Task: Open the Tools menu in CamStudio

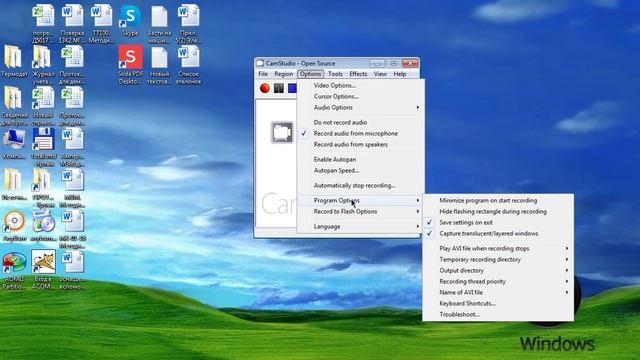Action: [335, 74]
